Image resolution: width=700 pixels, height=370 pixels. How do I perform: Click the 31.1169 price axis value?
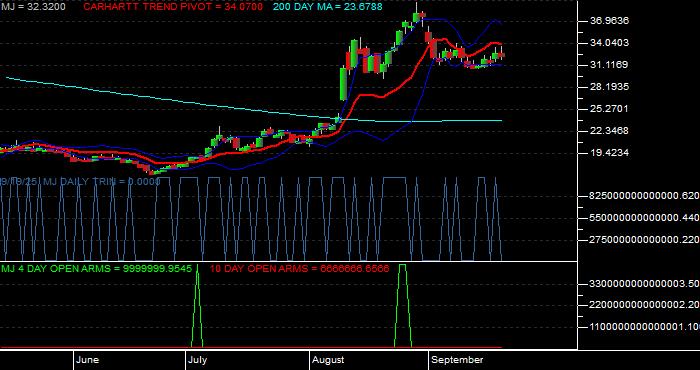point(608,65)
